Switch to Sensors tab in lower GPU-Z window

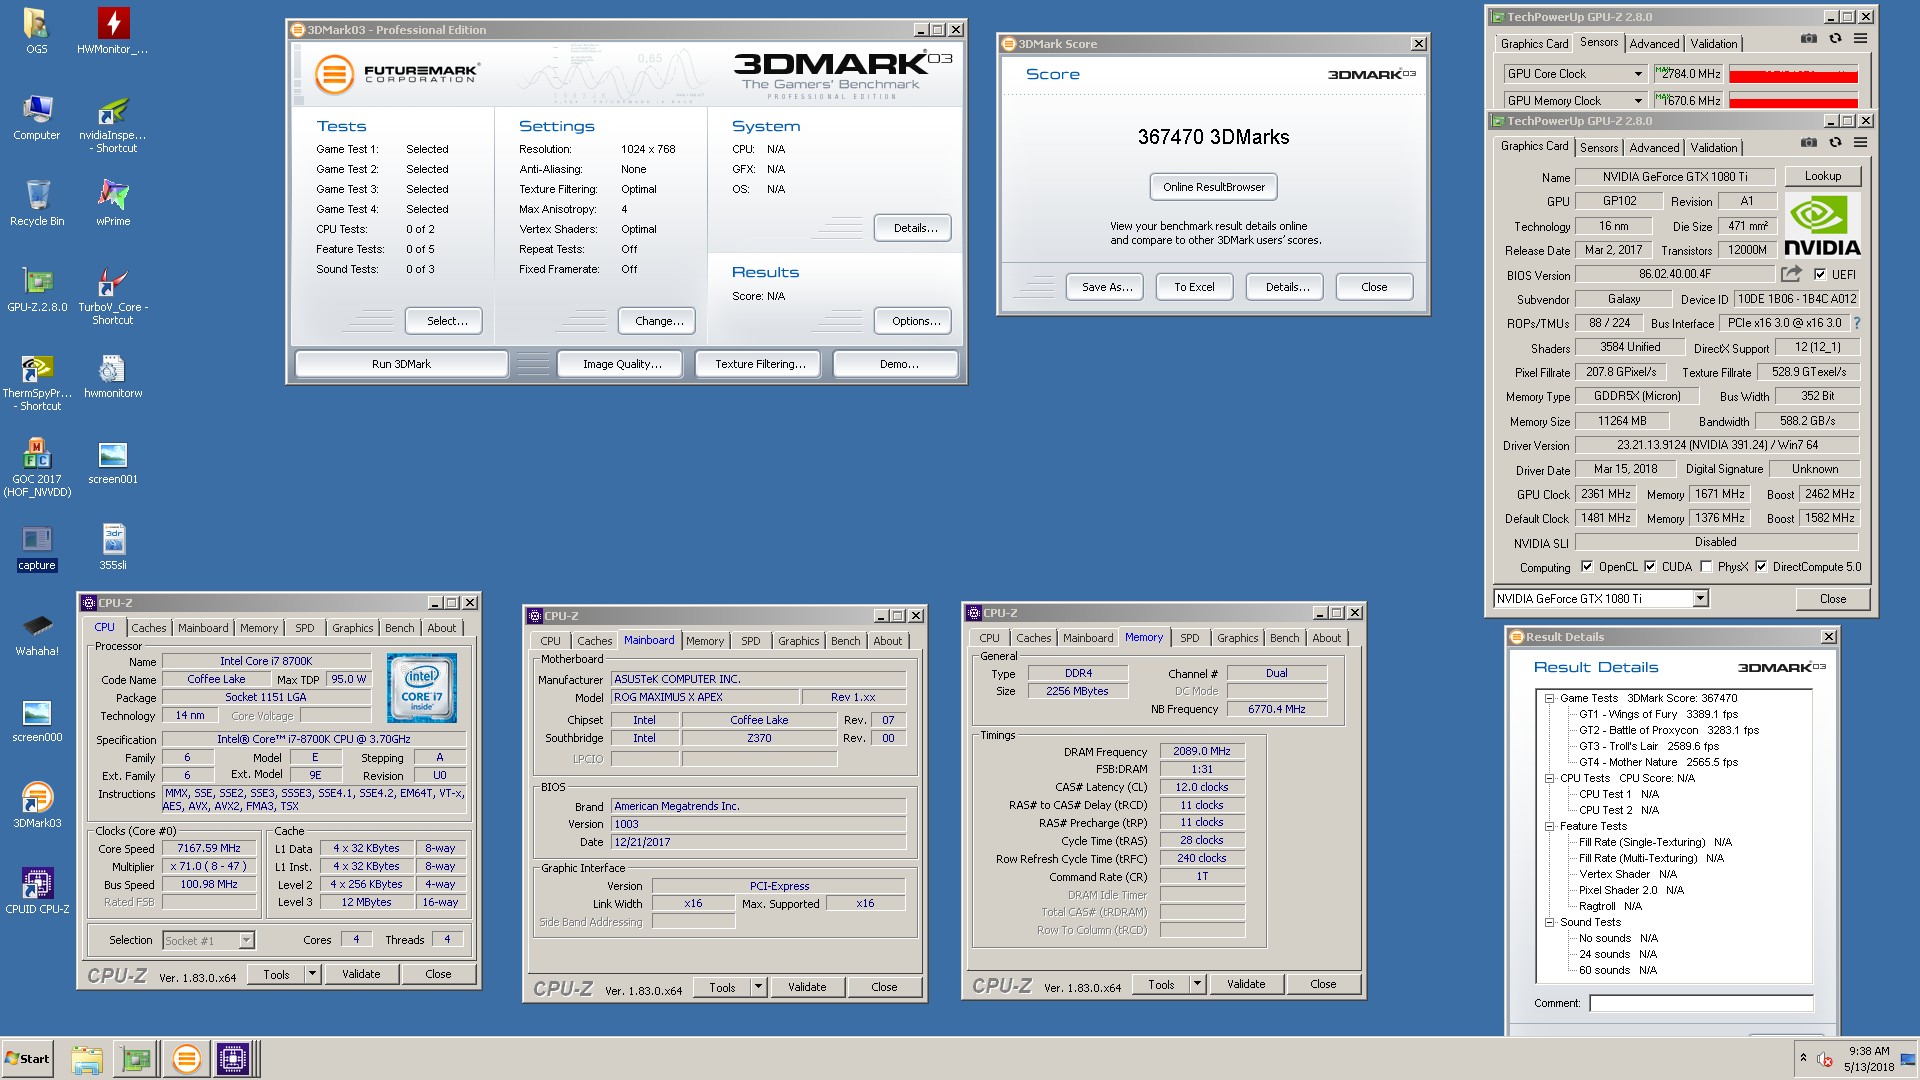1598,147
